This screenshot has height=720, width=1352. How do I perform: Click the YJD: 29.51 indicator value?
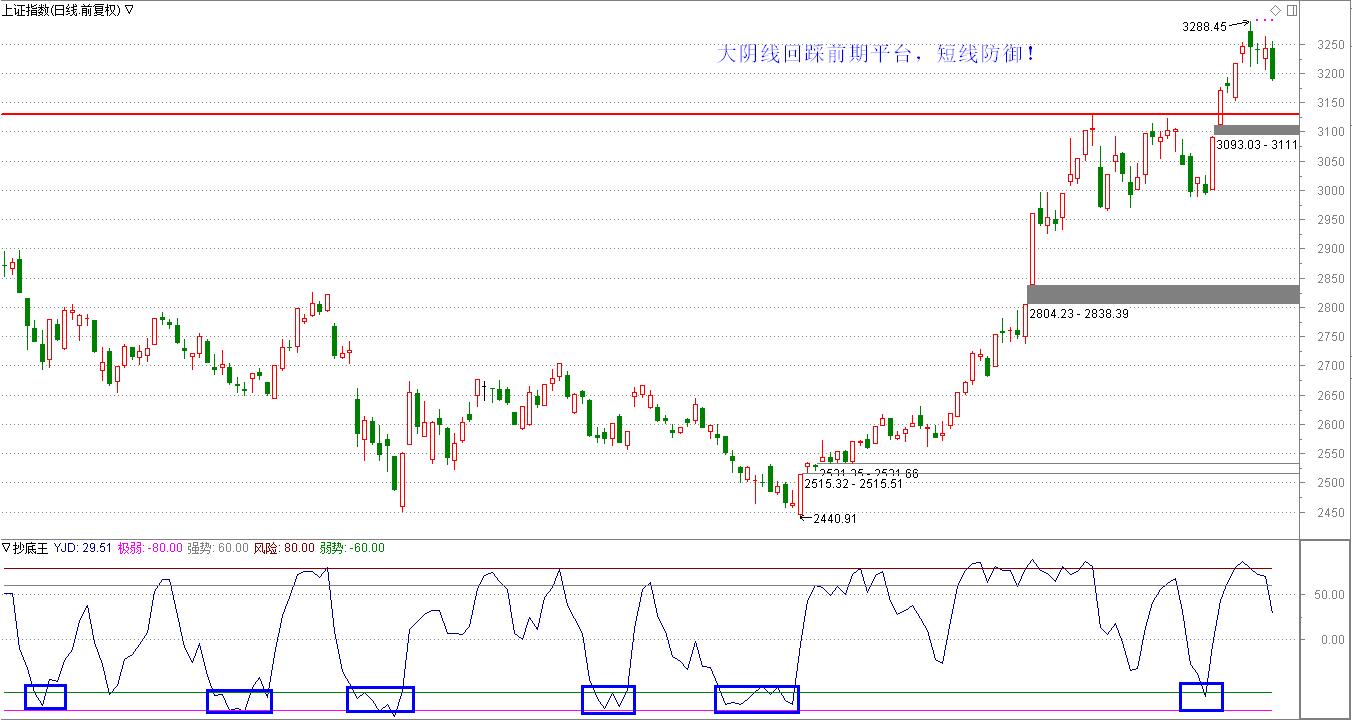(x=82, y=548)
